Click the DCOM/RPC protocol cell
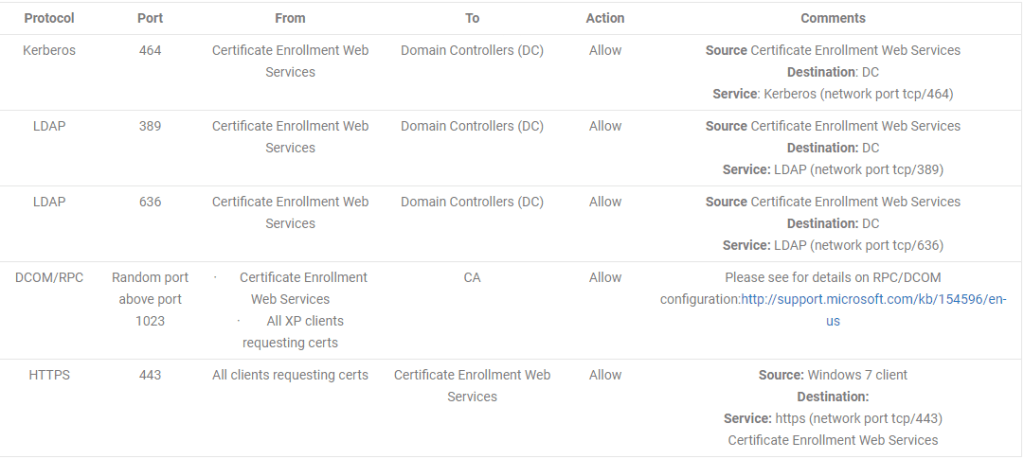The width and height of the screenshot is (1024, 459). (x=49, y=277)
